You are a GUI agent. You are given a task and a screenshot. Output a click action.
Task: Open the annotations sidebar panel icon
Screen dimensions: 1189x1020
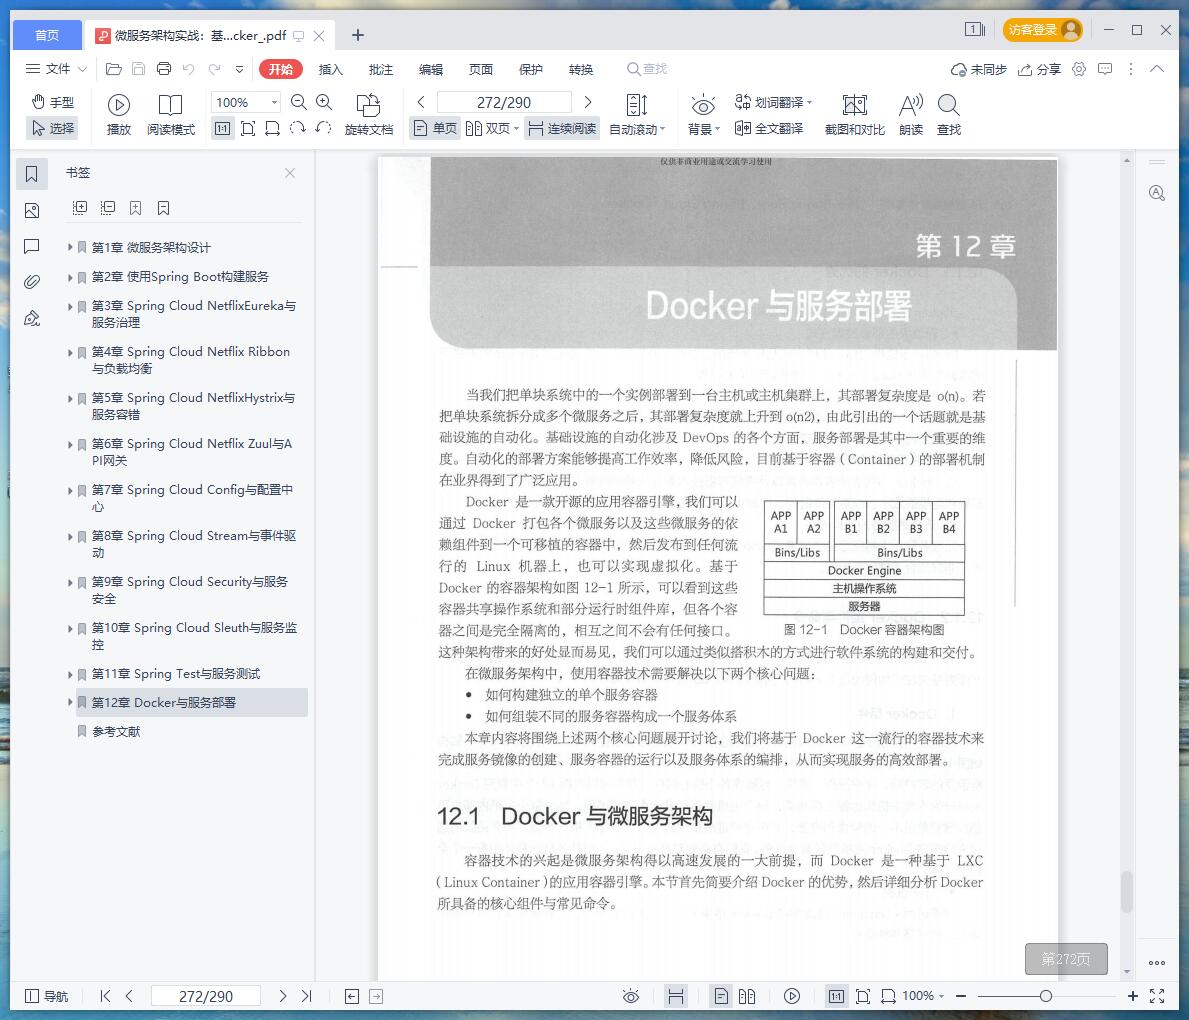click(32, 246)
